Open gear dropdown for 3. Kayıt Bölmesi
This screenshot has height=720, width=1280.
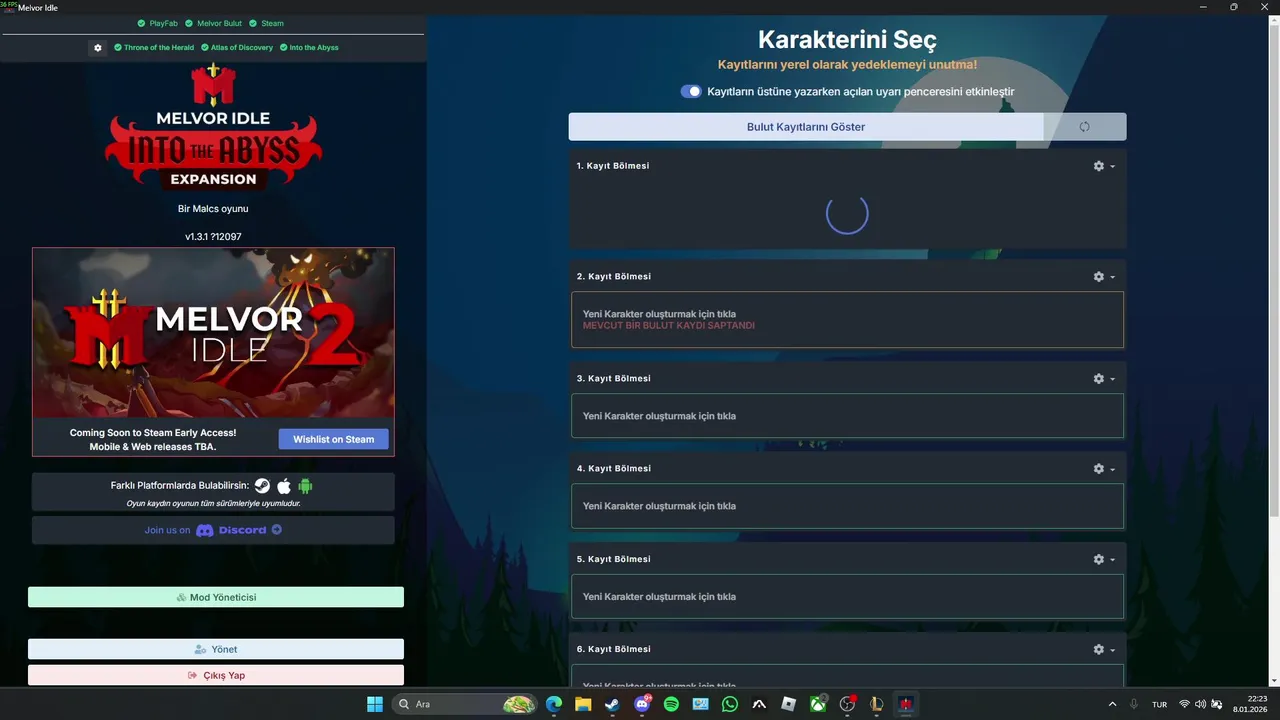[1104, 379]
